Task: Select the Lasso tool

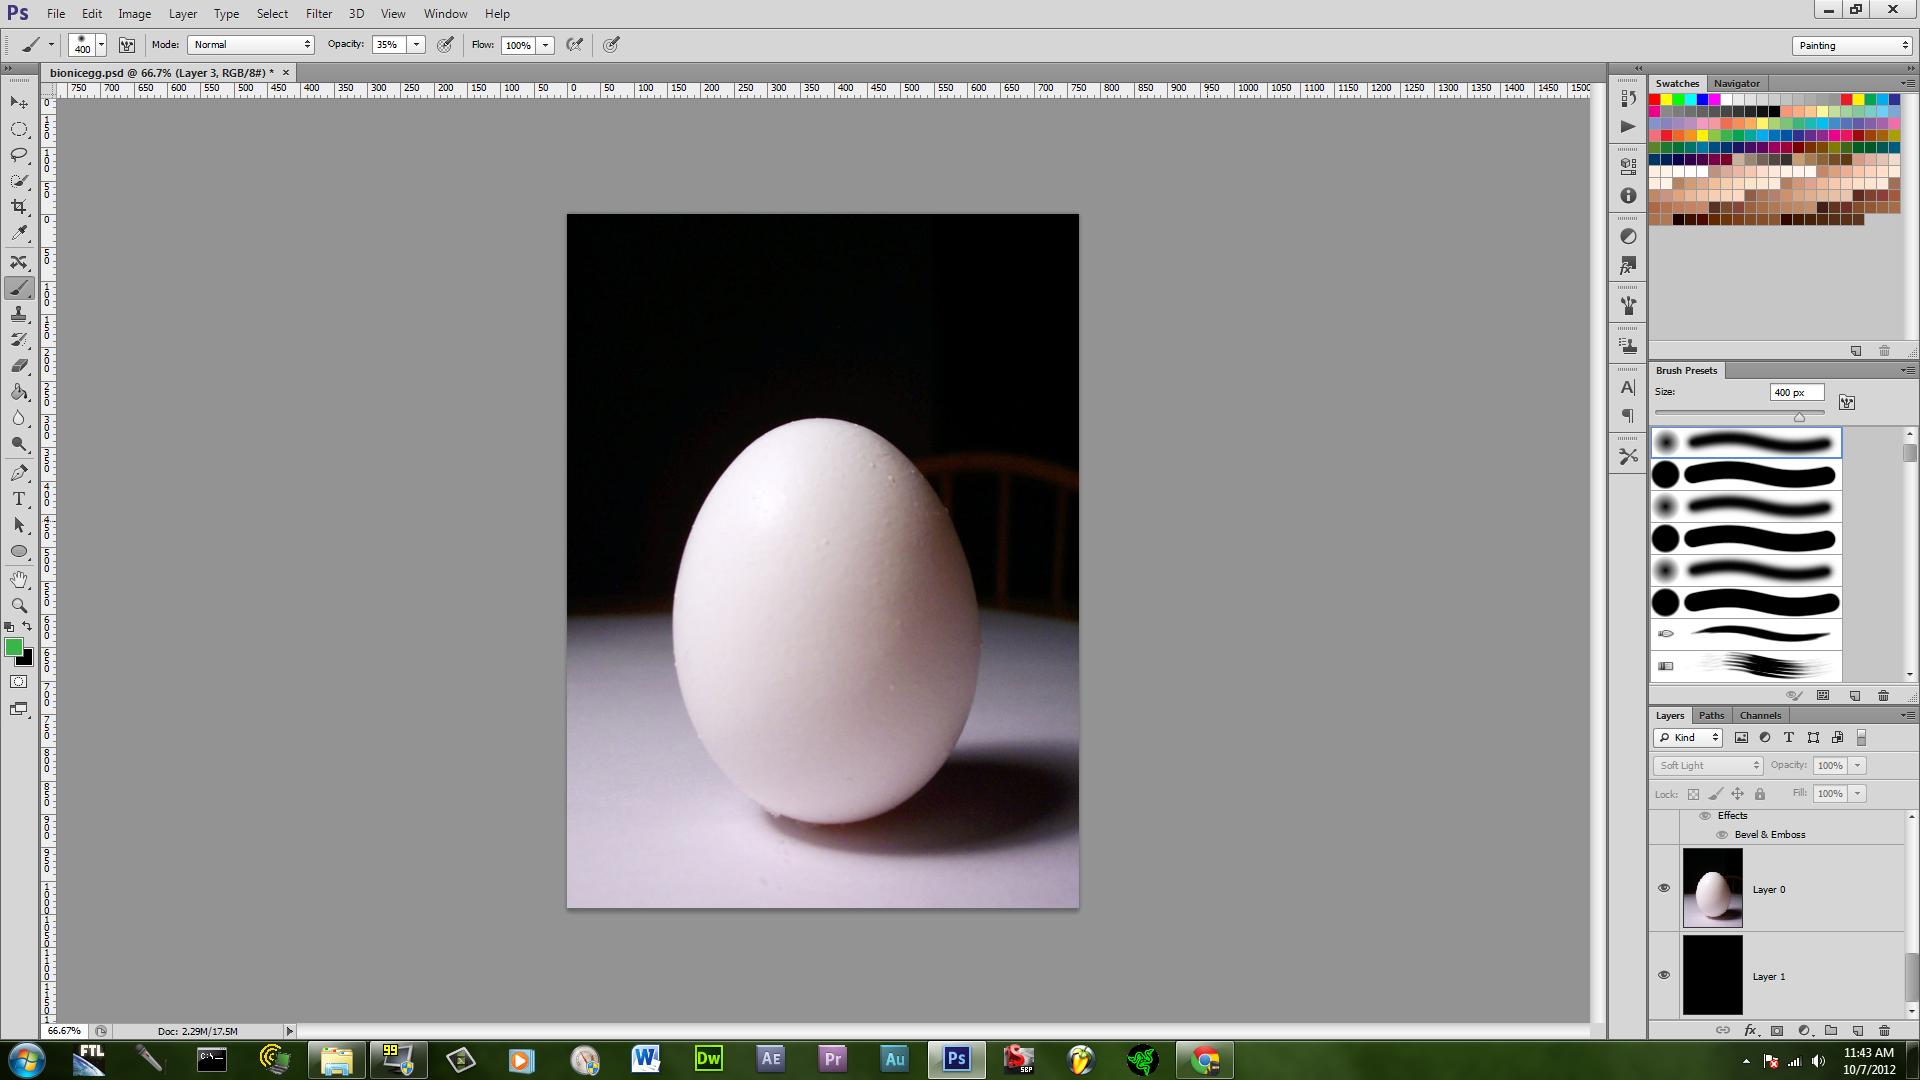Action: click(x=19, y=155)
